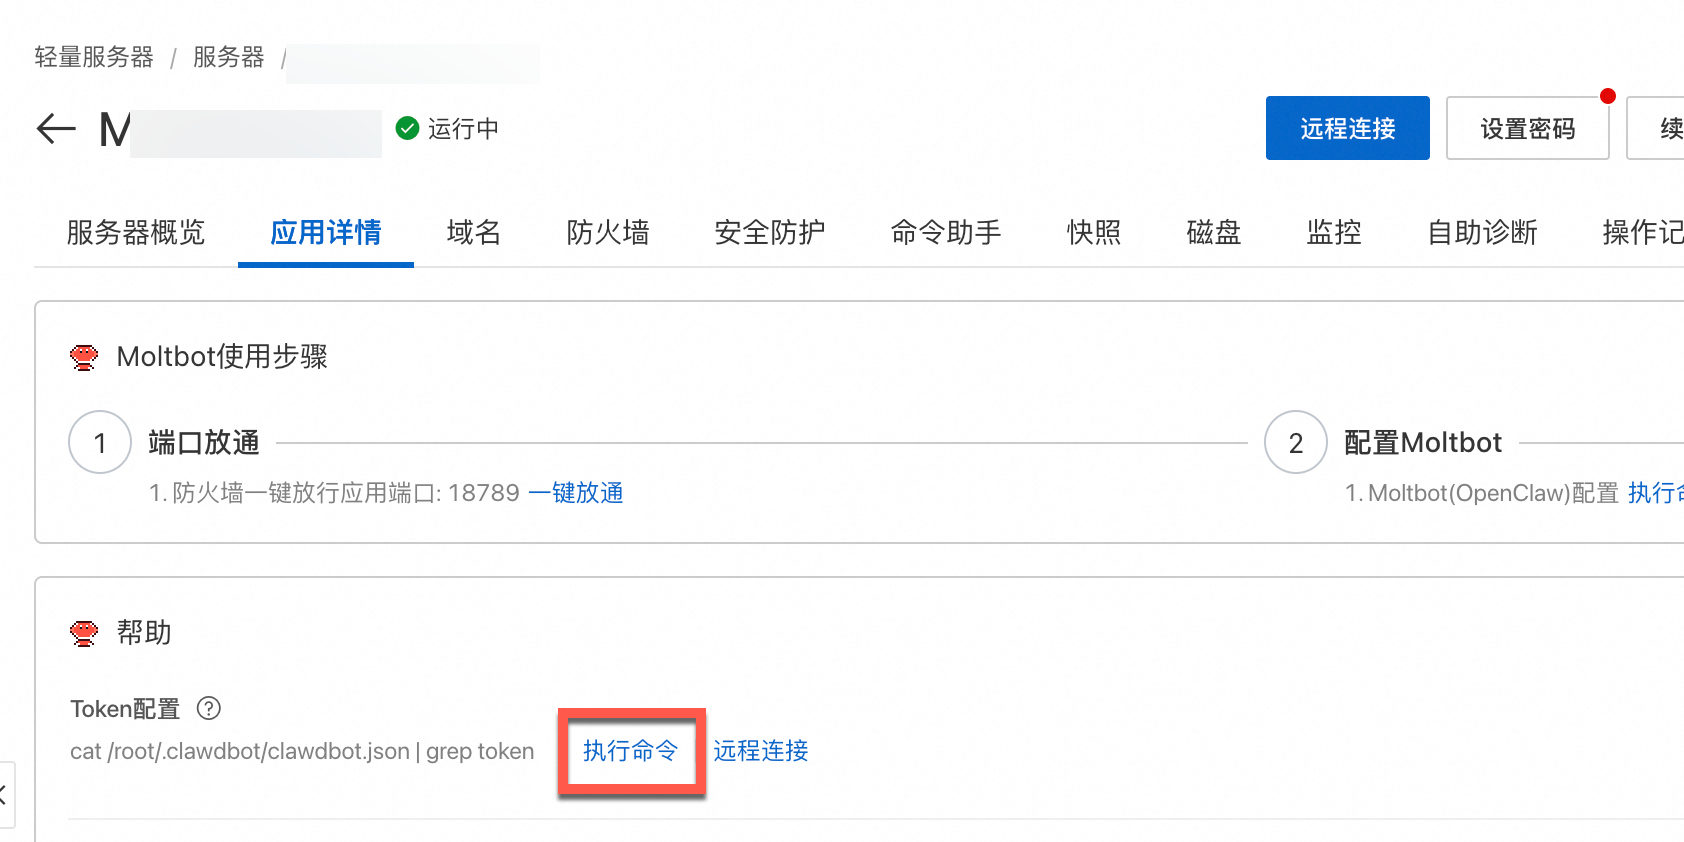
Task: Switch to the 域名 tab
Action: point(474,232)
